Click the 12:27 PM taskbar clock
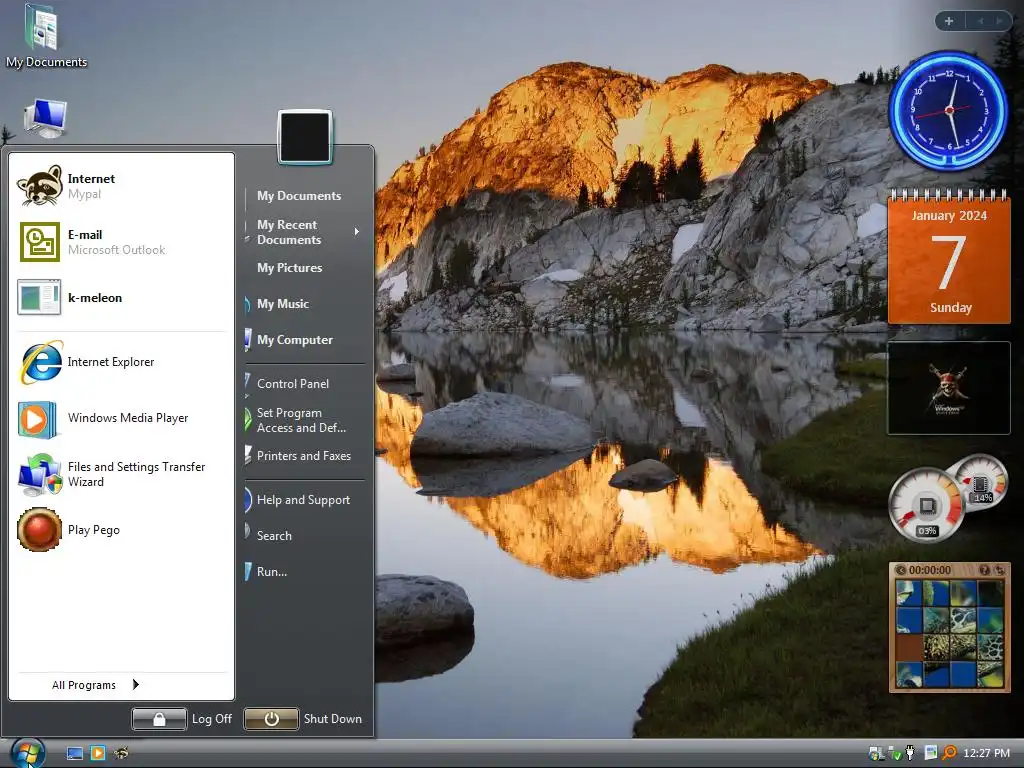Image resolution: width=1024 pixels, height=768 pixels. coord(987,754)
